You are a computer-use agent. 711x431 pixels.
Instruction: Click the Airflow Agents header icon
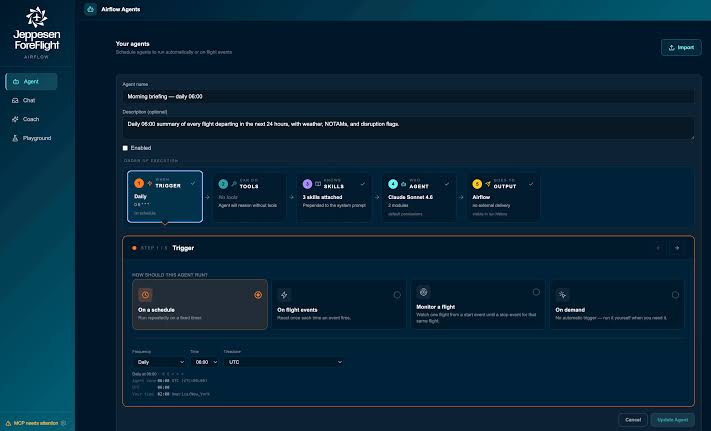click(90, 9)
